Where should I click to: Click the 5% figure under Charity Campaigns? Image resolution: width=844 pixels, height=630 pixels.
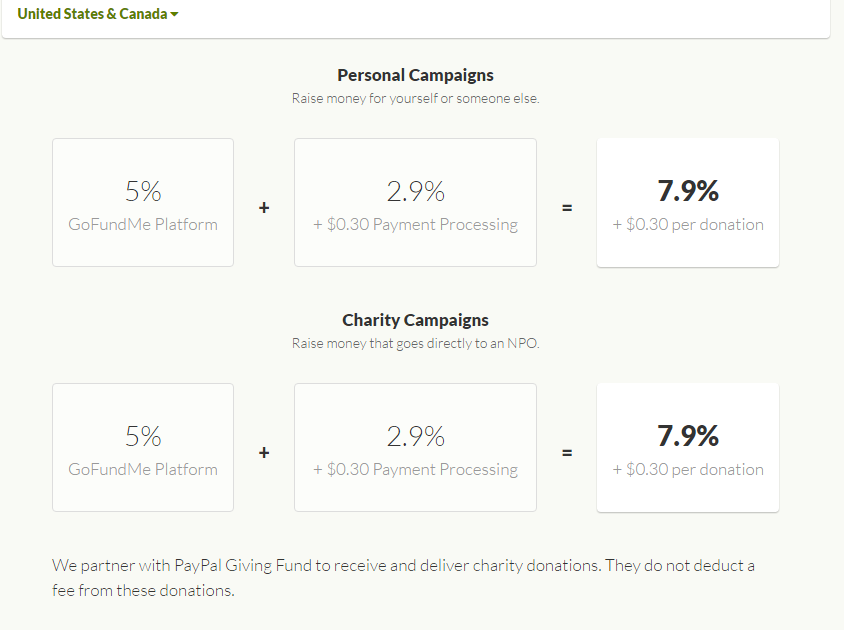143,436
